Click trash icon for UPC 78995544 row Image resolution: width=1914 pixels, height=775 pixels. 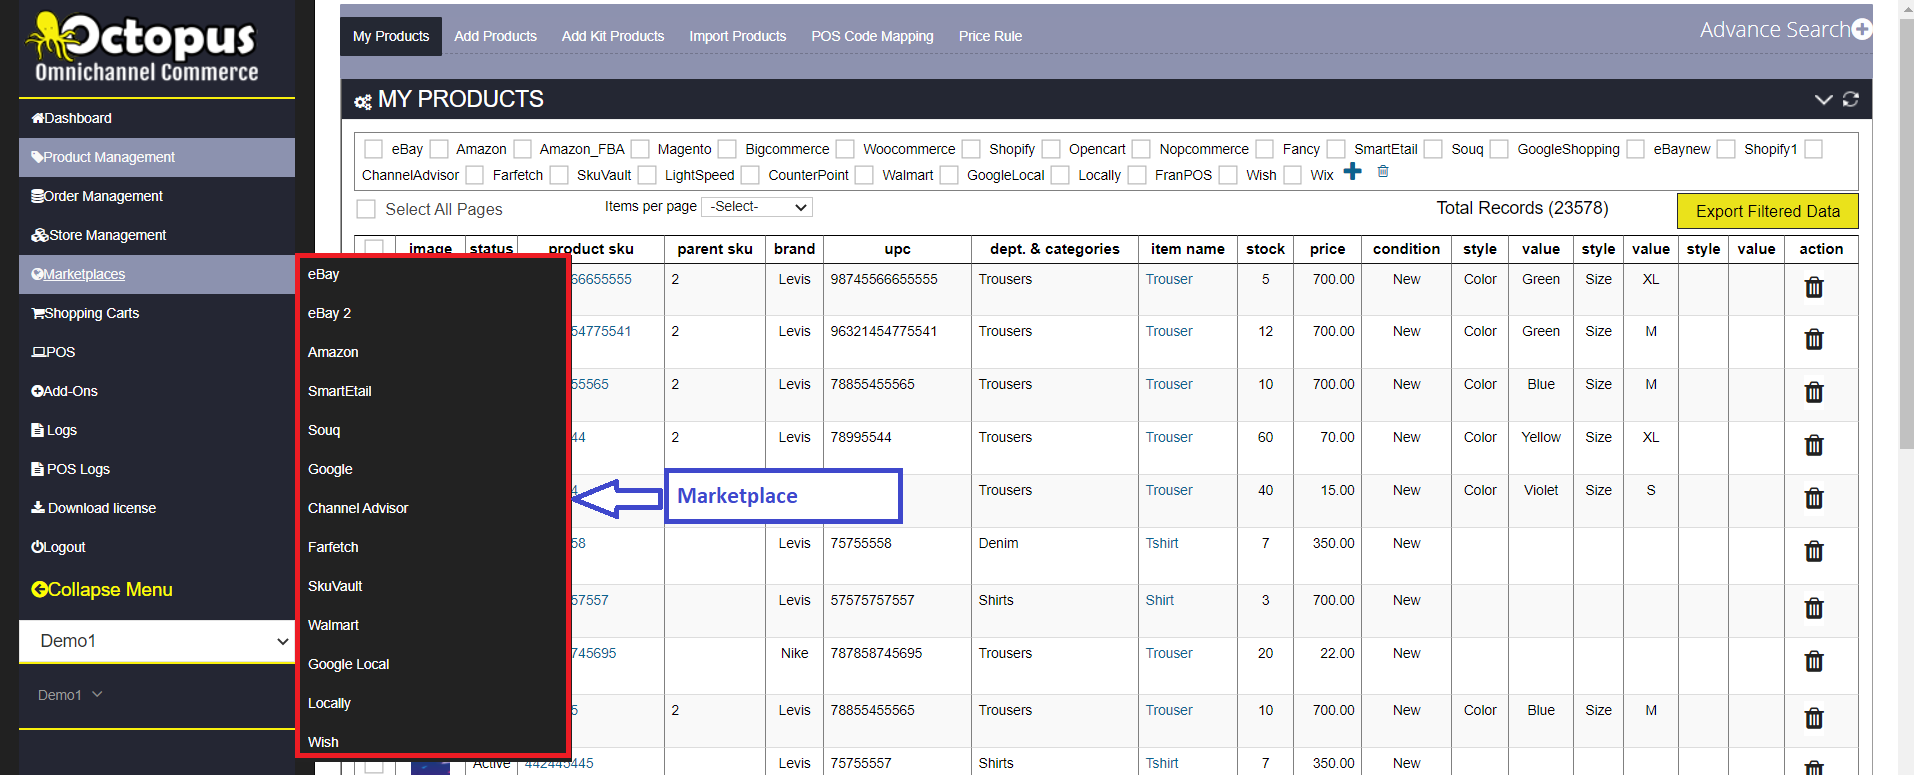click(x=1813, y=446)
